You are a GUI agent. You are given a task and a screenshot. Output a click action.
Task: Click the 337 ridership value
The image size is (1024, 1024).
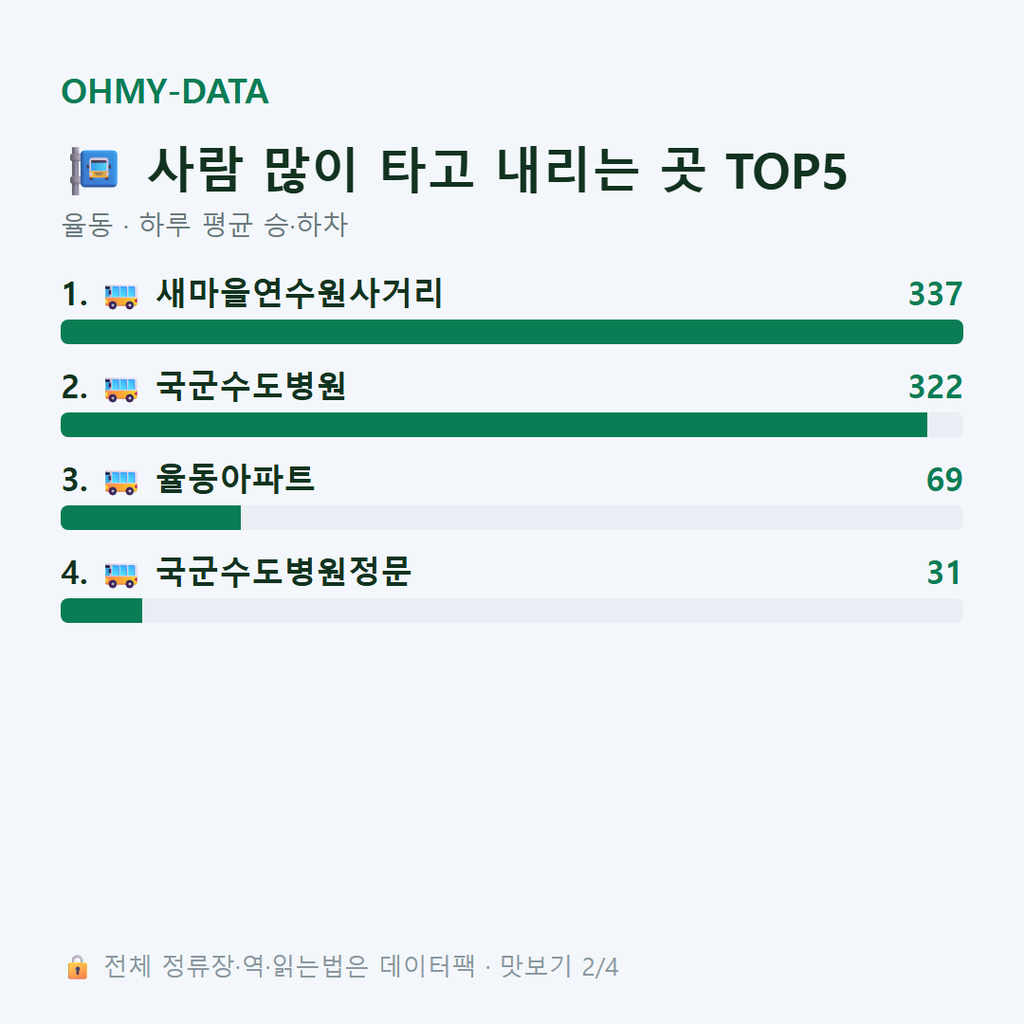[x=935, y=294]
